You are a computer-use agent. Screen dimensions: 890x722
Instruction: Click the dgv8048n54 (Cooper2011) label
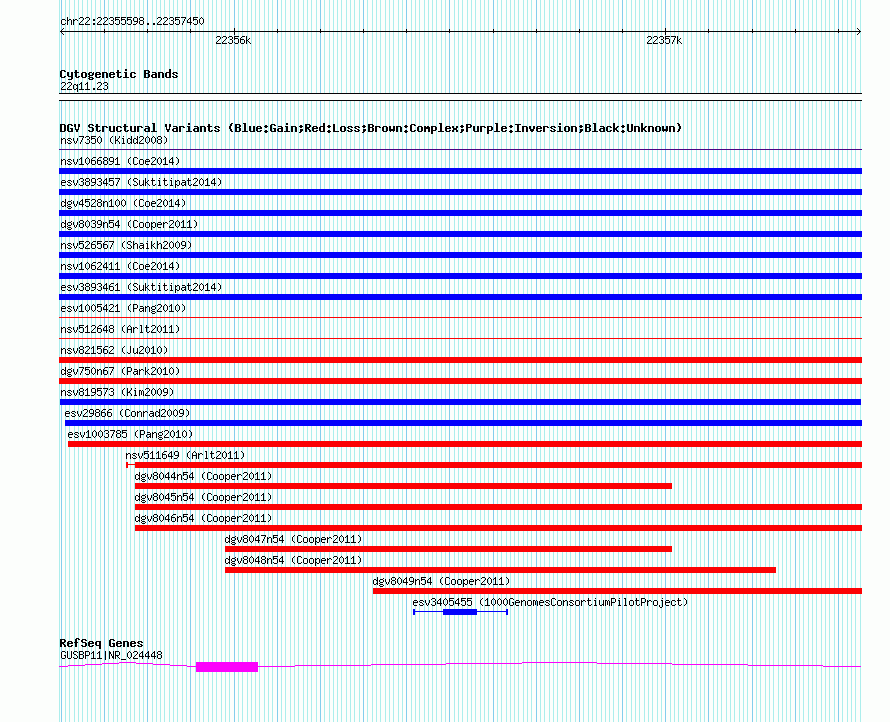(293, 560)
